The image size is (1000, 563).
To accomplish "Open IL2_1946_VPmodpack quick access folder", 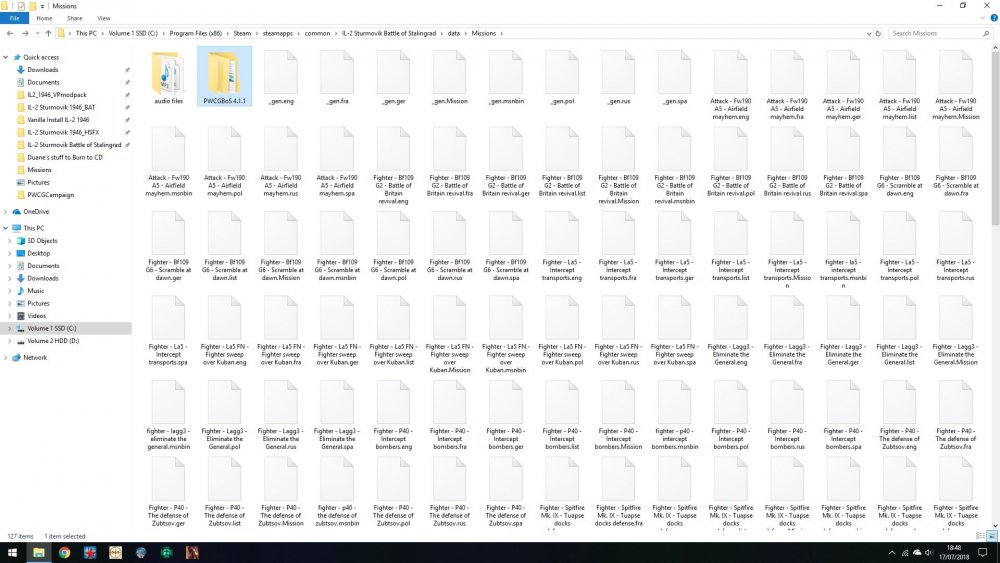I will [x=57, y=95].
